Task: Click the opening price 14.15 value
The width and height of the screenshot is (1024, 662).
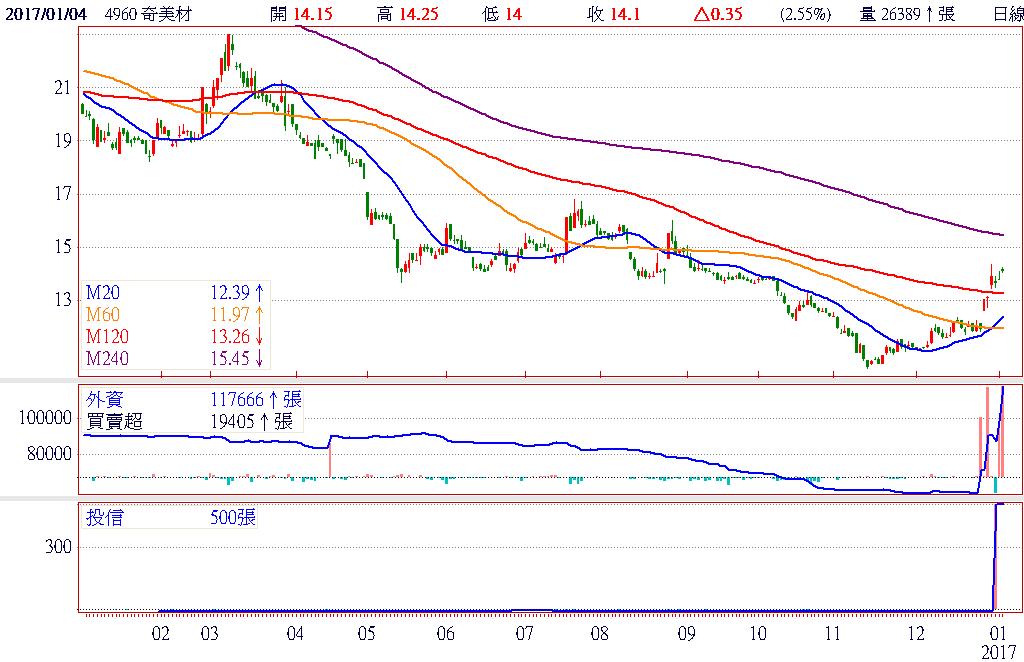Action: [315, 14]
